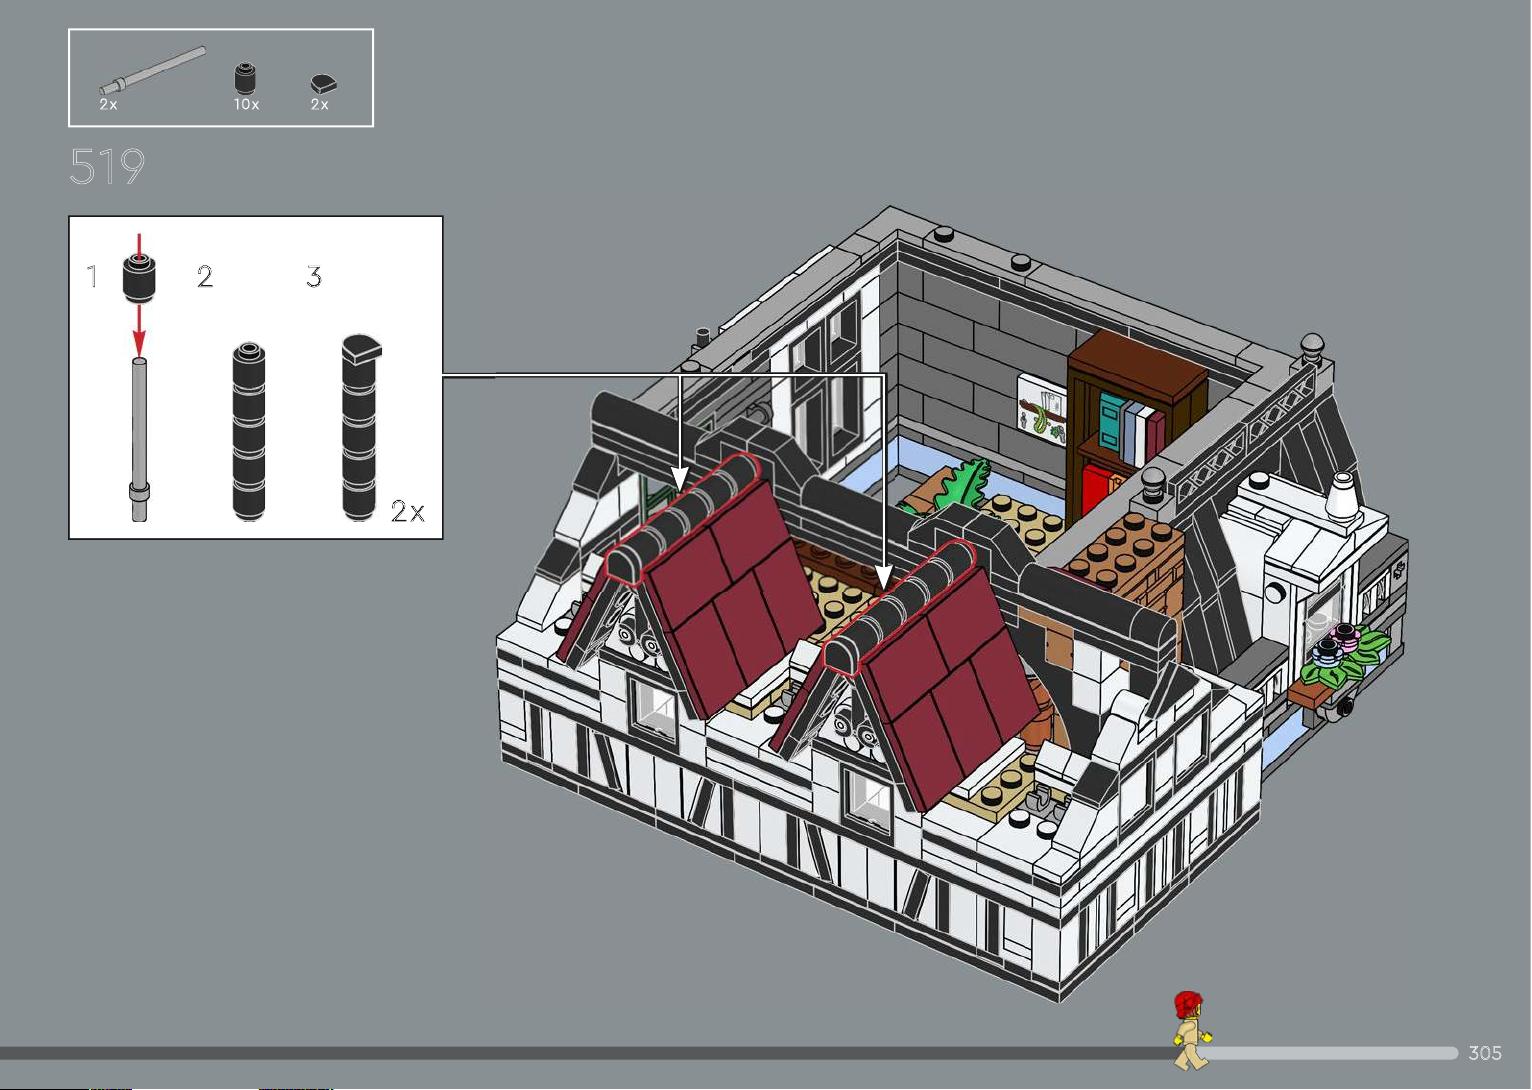
Task: Click the sub-step number "2" label
Action: tap(205, 277)
